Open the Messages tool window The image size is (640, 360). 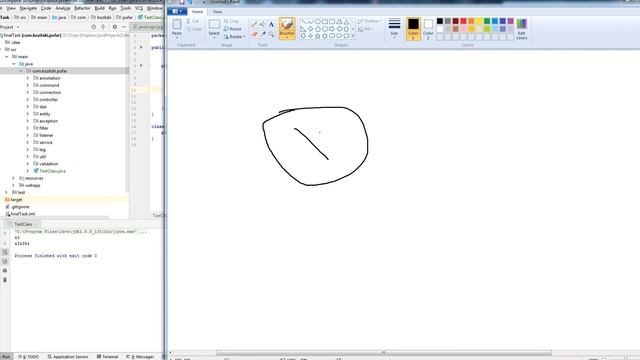pyautogui.click(x=140, y=357)
